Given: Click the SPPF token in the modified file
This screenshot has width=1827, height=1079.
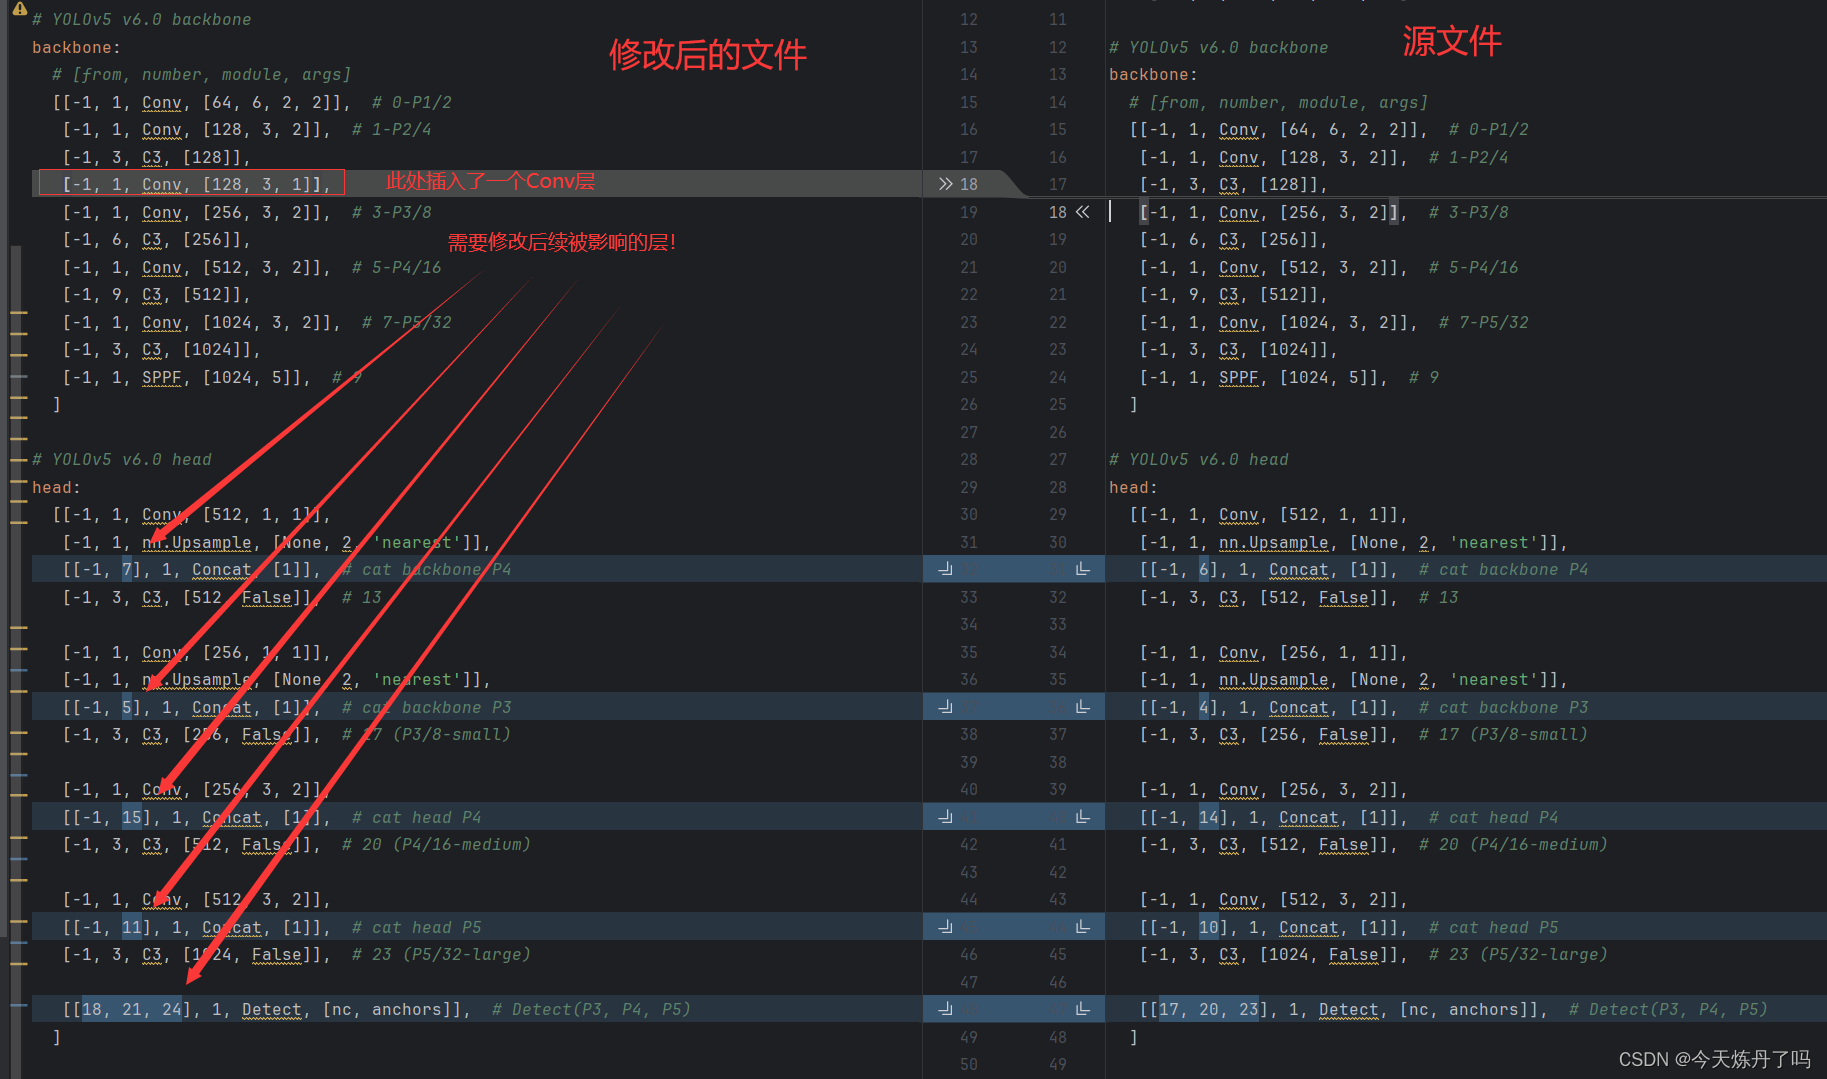Looking at the screenshot, I should [x=161, y=377].
